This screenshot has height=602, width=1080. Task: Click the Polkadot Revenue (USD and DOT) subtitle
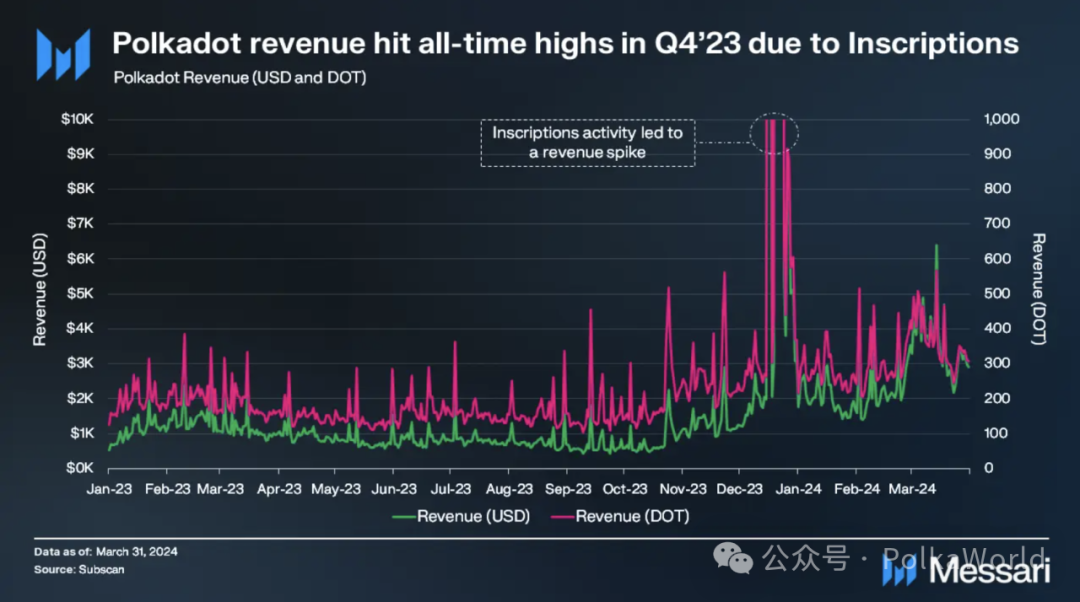click(x=240, y=77)
